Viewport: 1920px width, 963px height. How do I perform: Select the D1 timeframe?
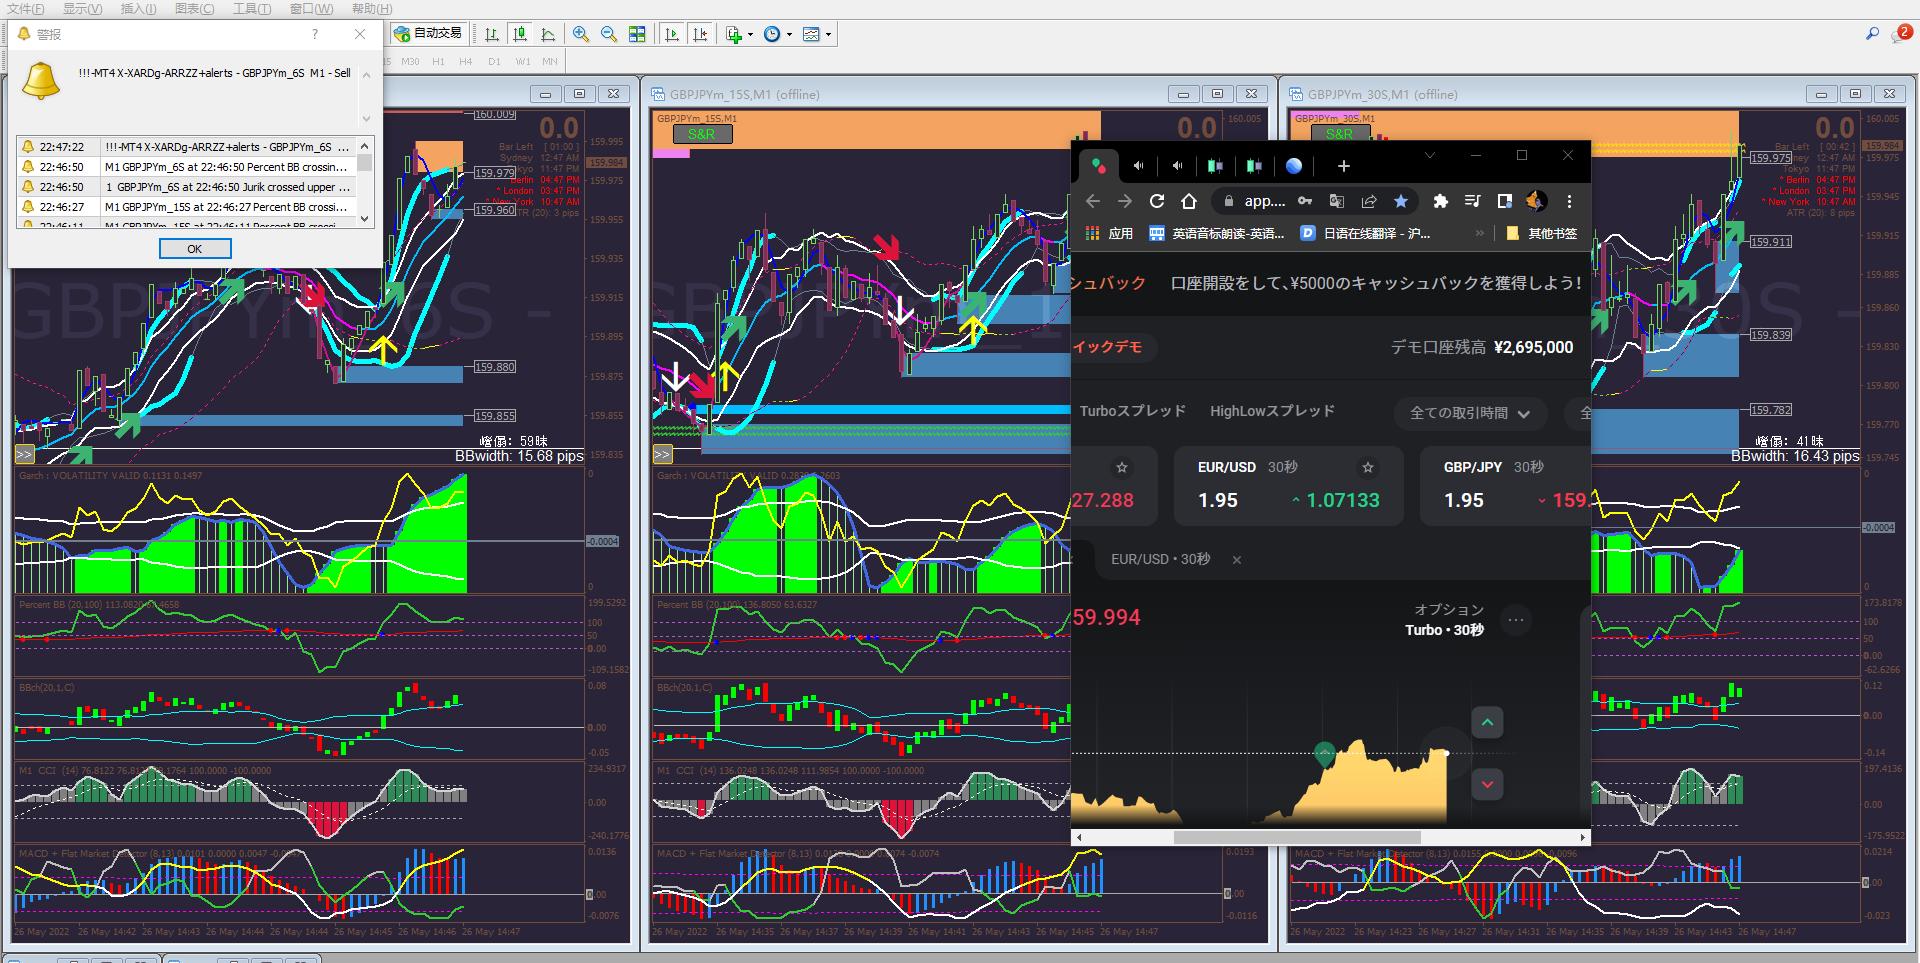click(494, 62)
